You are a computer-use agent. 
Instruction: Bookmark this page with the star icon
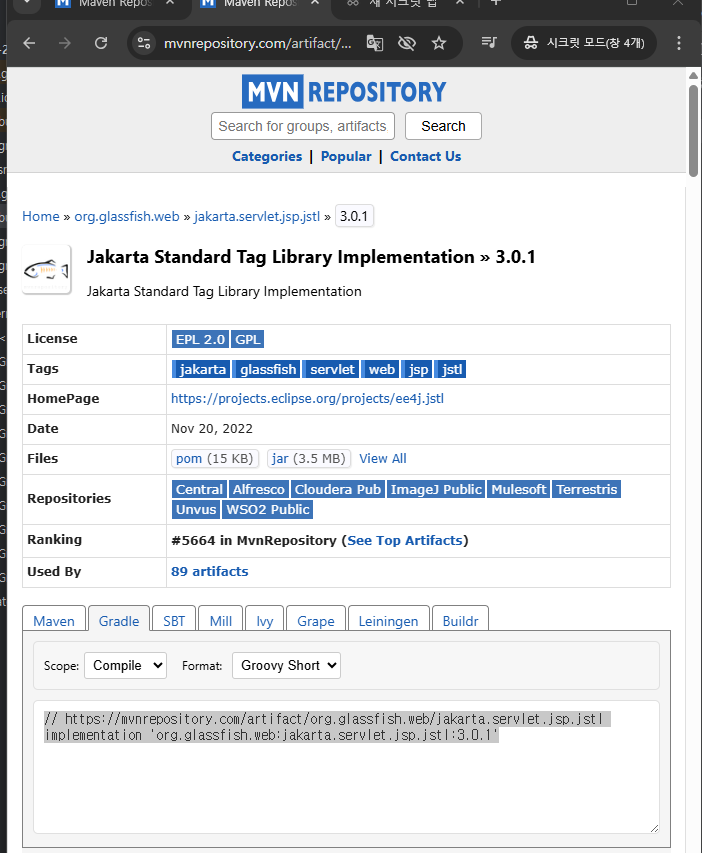(x=439, y=43)
